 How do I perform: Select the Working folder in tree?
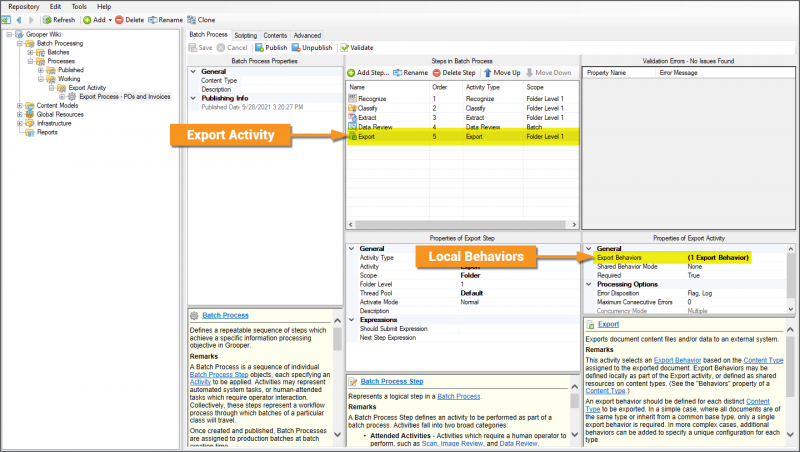[69, 79]
